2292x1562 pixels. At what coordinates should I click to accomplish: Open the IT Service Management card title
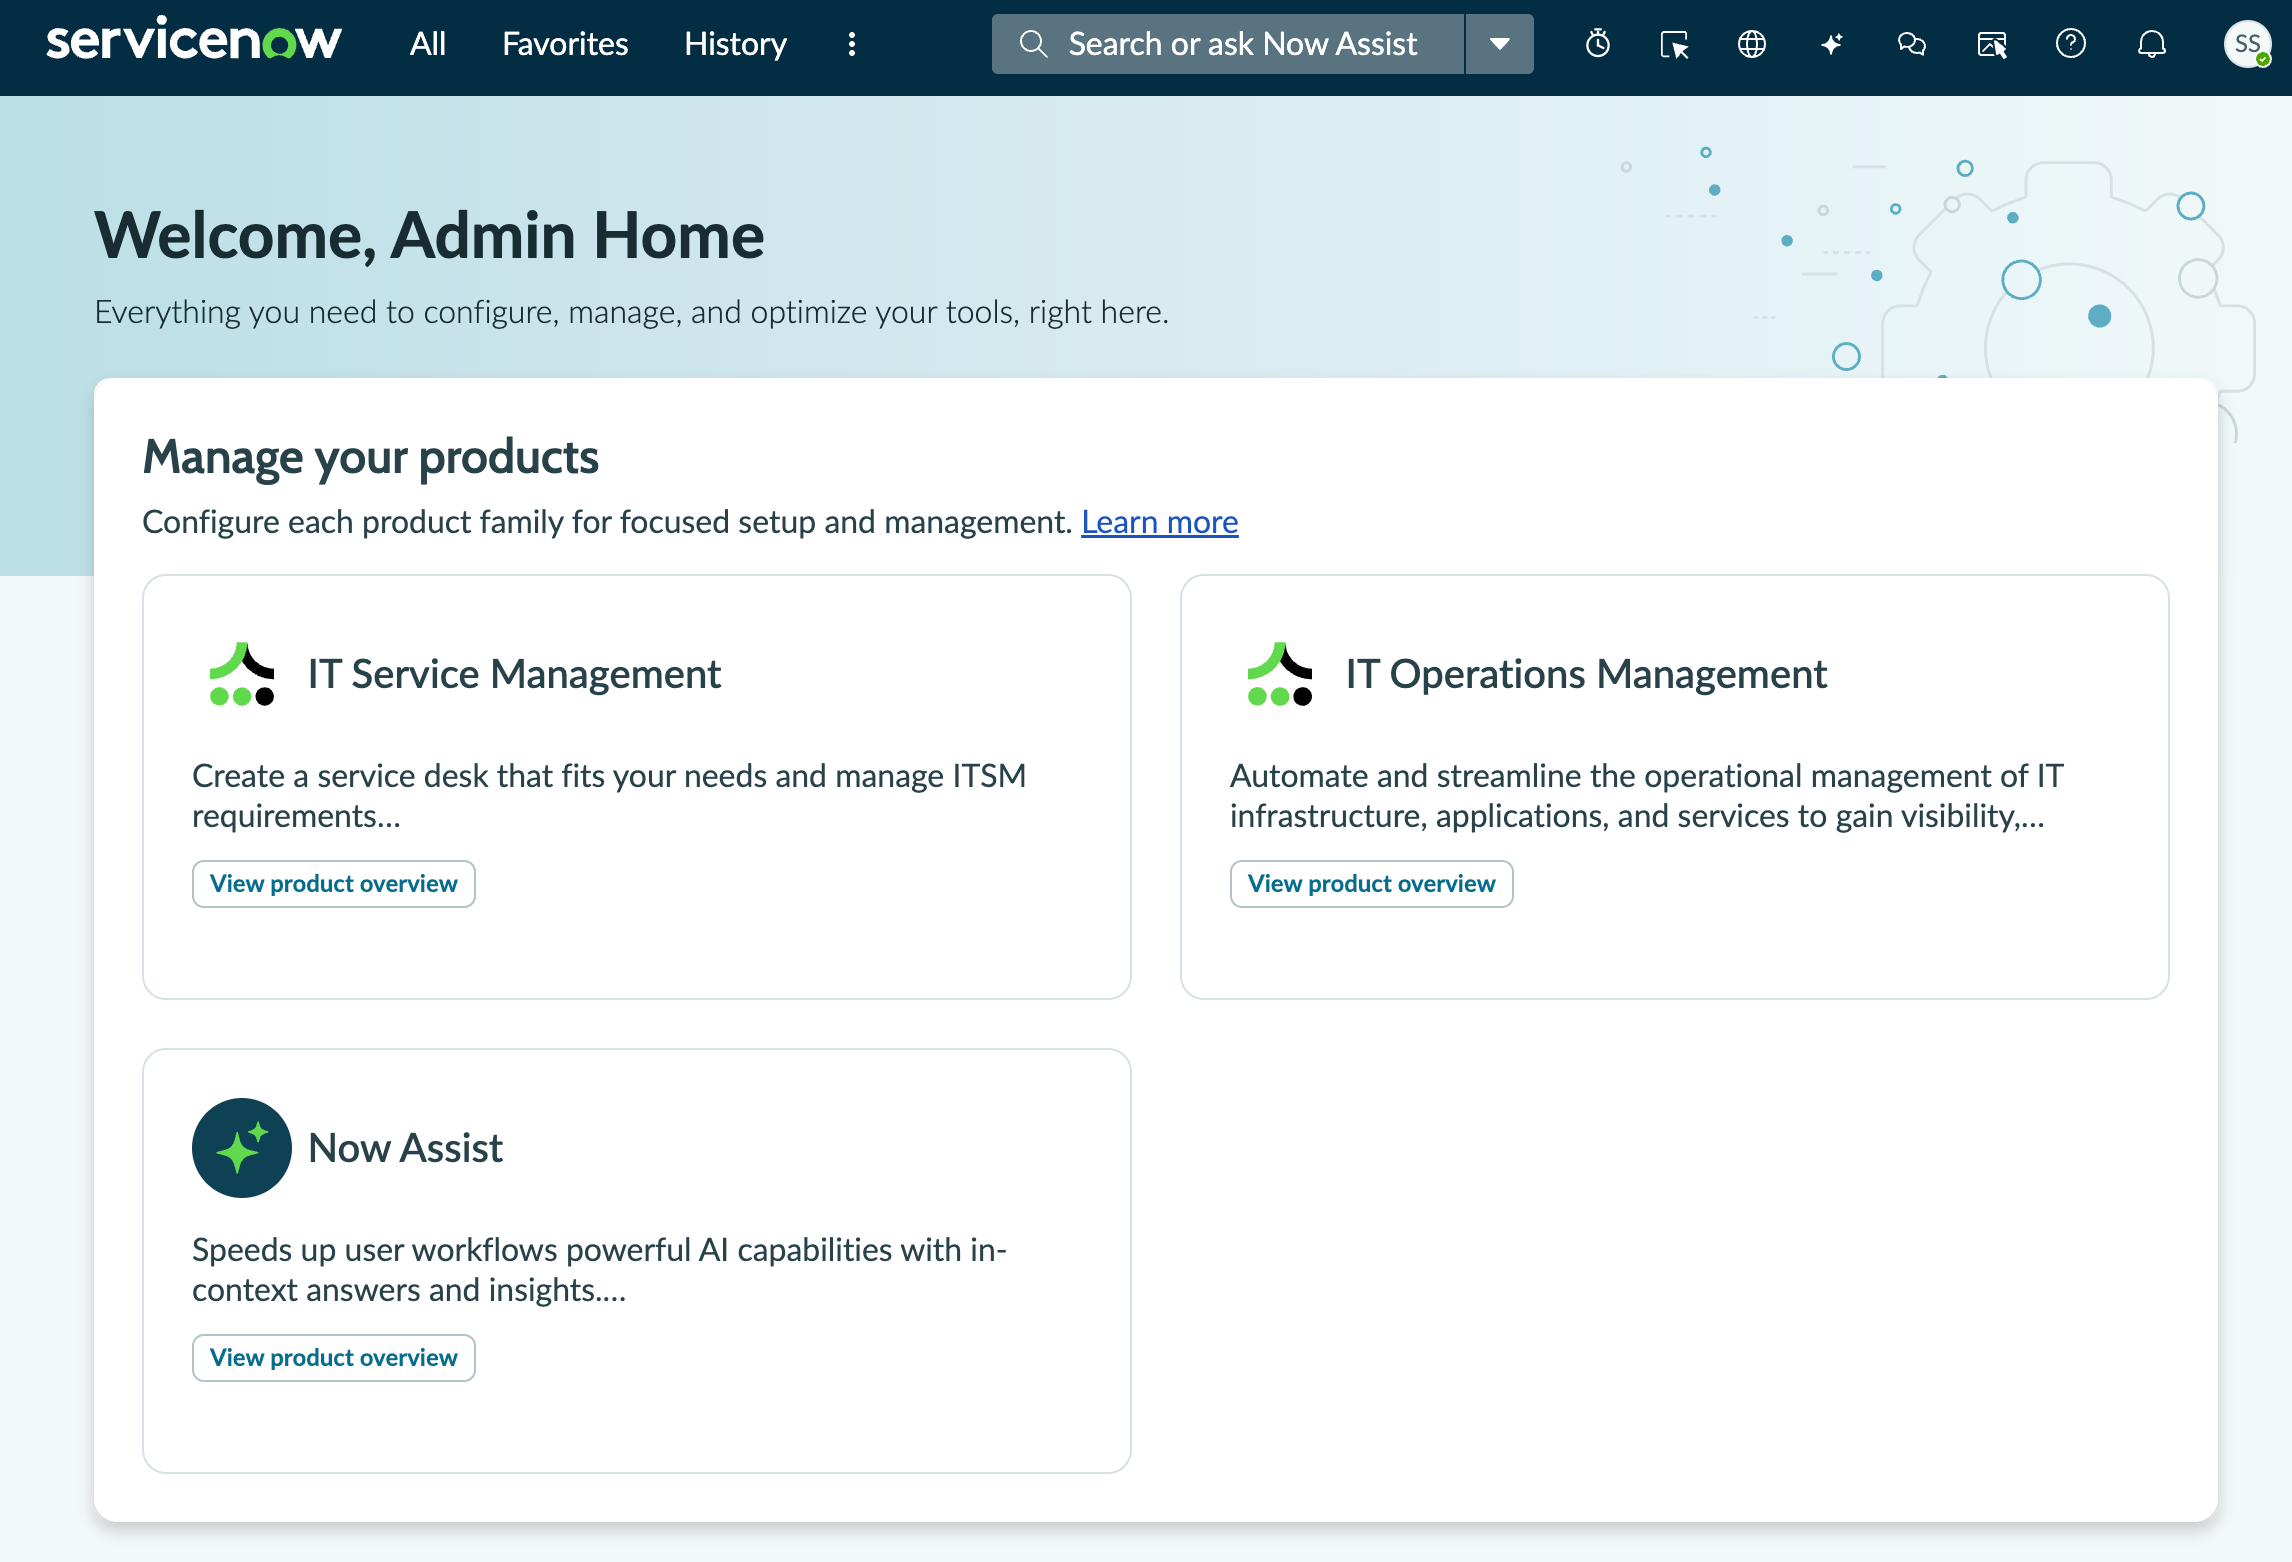[514, 674]
